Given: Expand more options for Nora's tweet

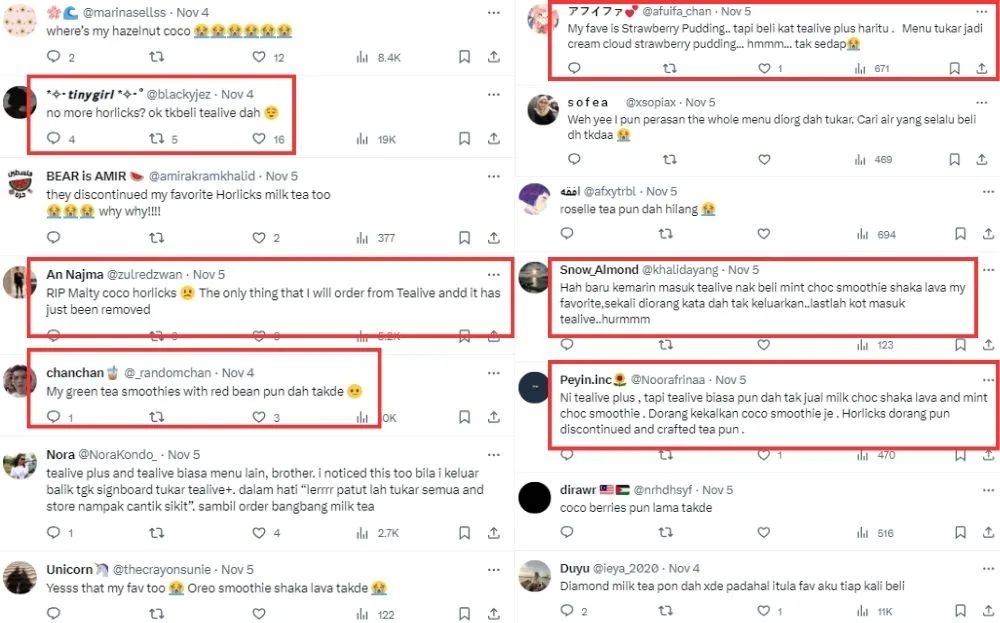Looking at the screenshot, I should pos(493,454).
